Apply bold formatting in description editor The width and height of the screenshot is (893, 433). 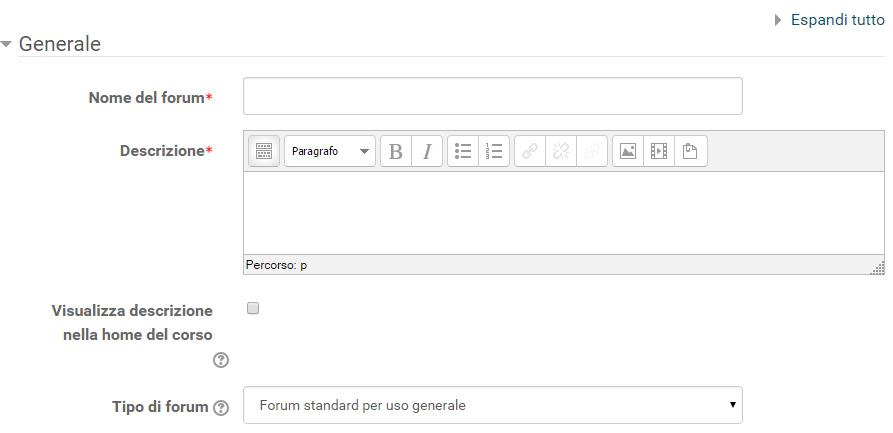pos(396,151)
